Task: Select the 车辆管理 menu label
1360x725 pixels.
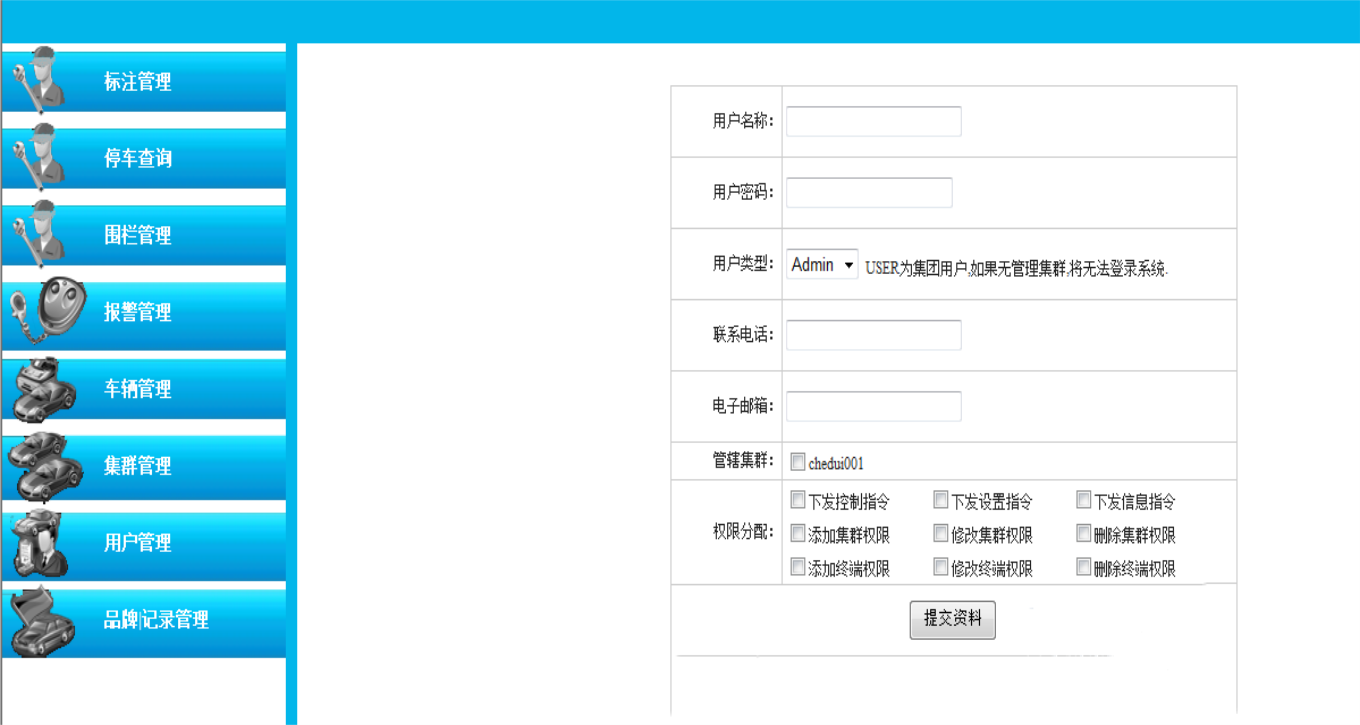Action: tap(138, 389)
